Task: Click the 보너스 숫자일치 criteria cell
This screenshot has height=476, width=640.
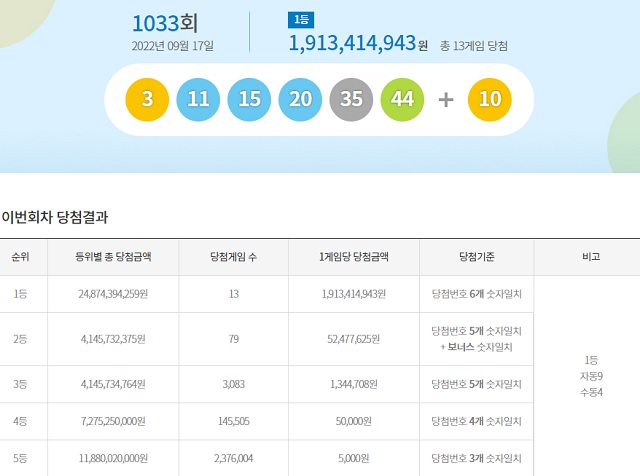Action: click(x=477, y=339)
